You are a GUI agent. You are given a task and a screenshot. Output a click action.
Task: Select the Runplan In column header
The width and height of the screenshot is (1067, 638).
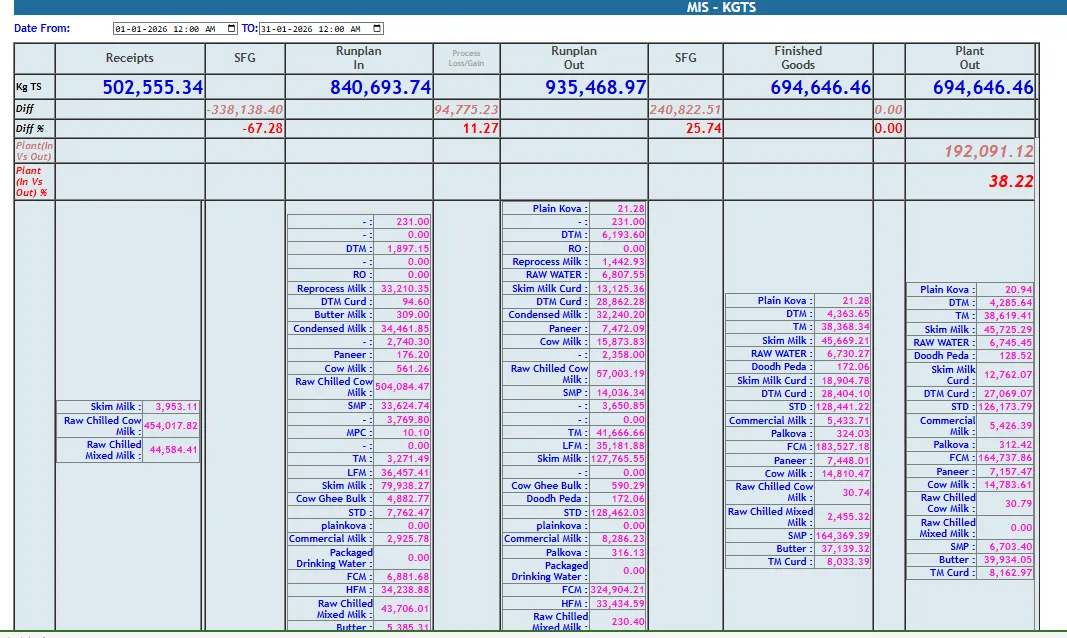tap(359, 58)
